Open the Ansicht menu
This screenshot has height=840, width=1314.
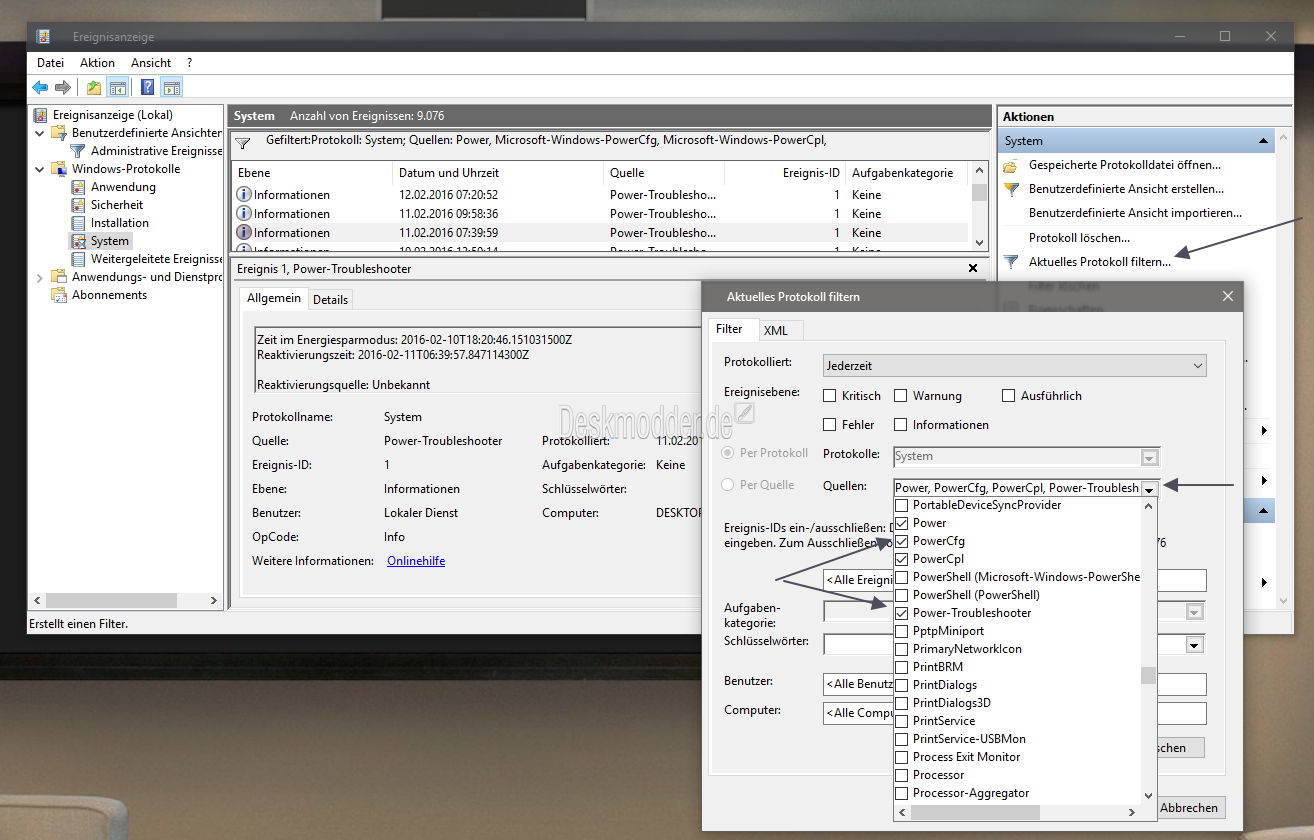click(x=151, y=63)
